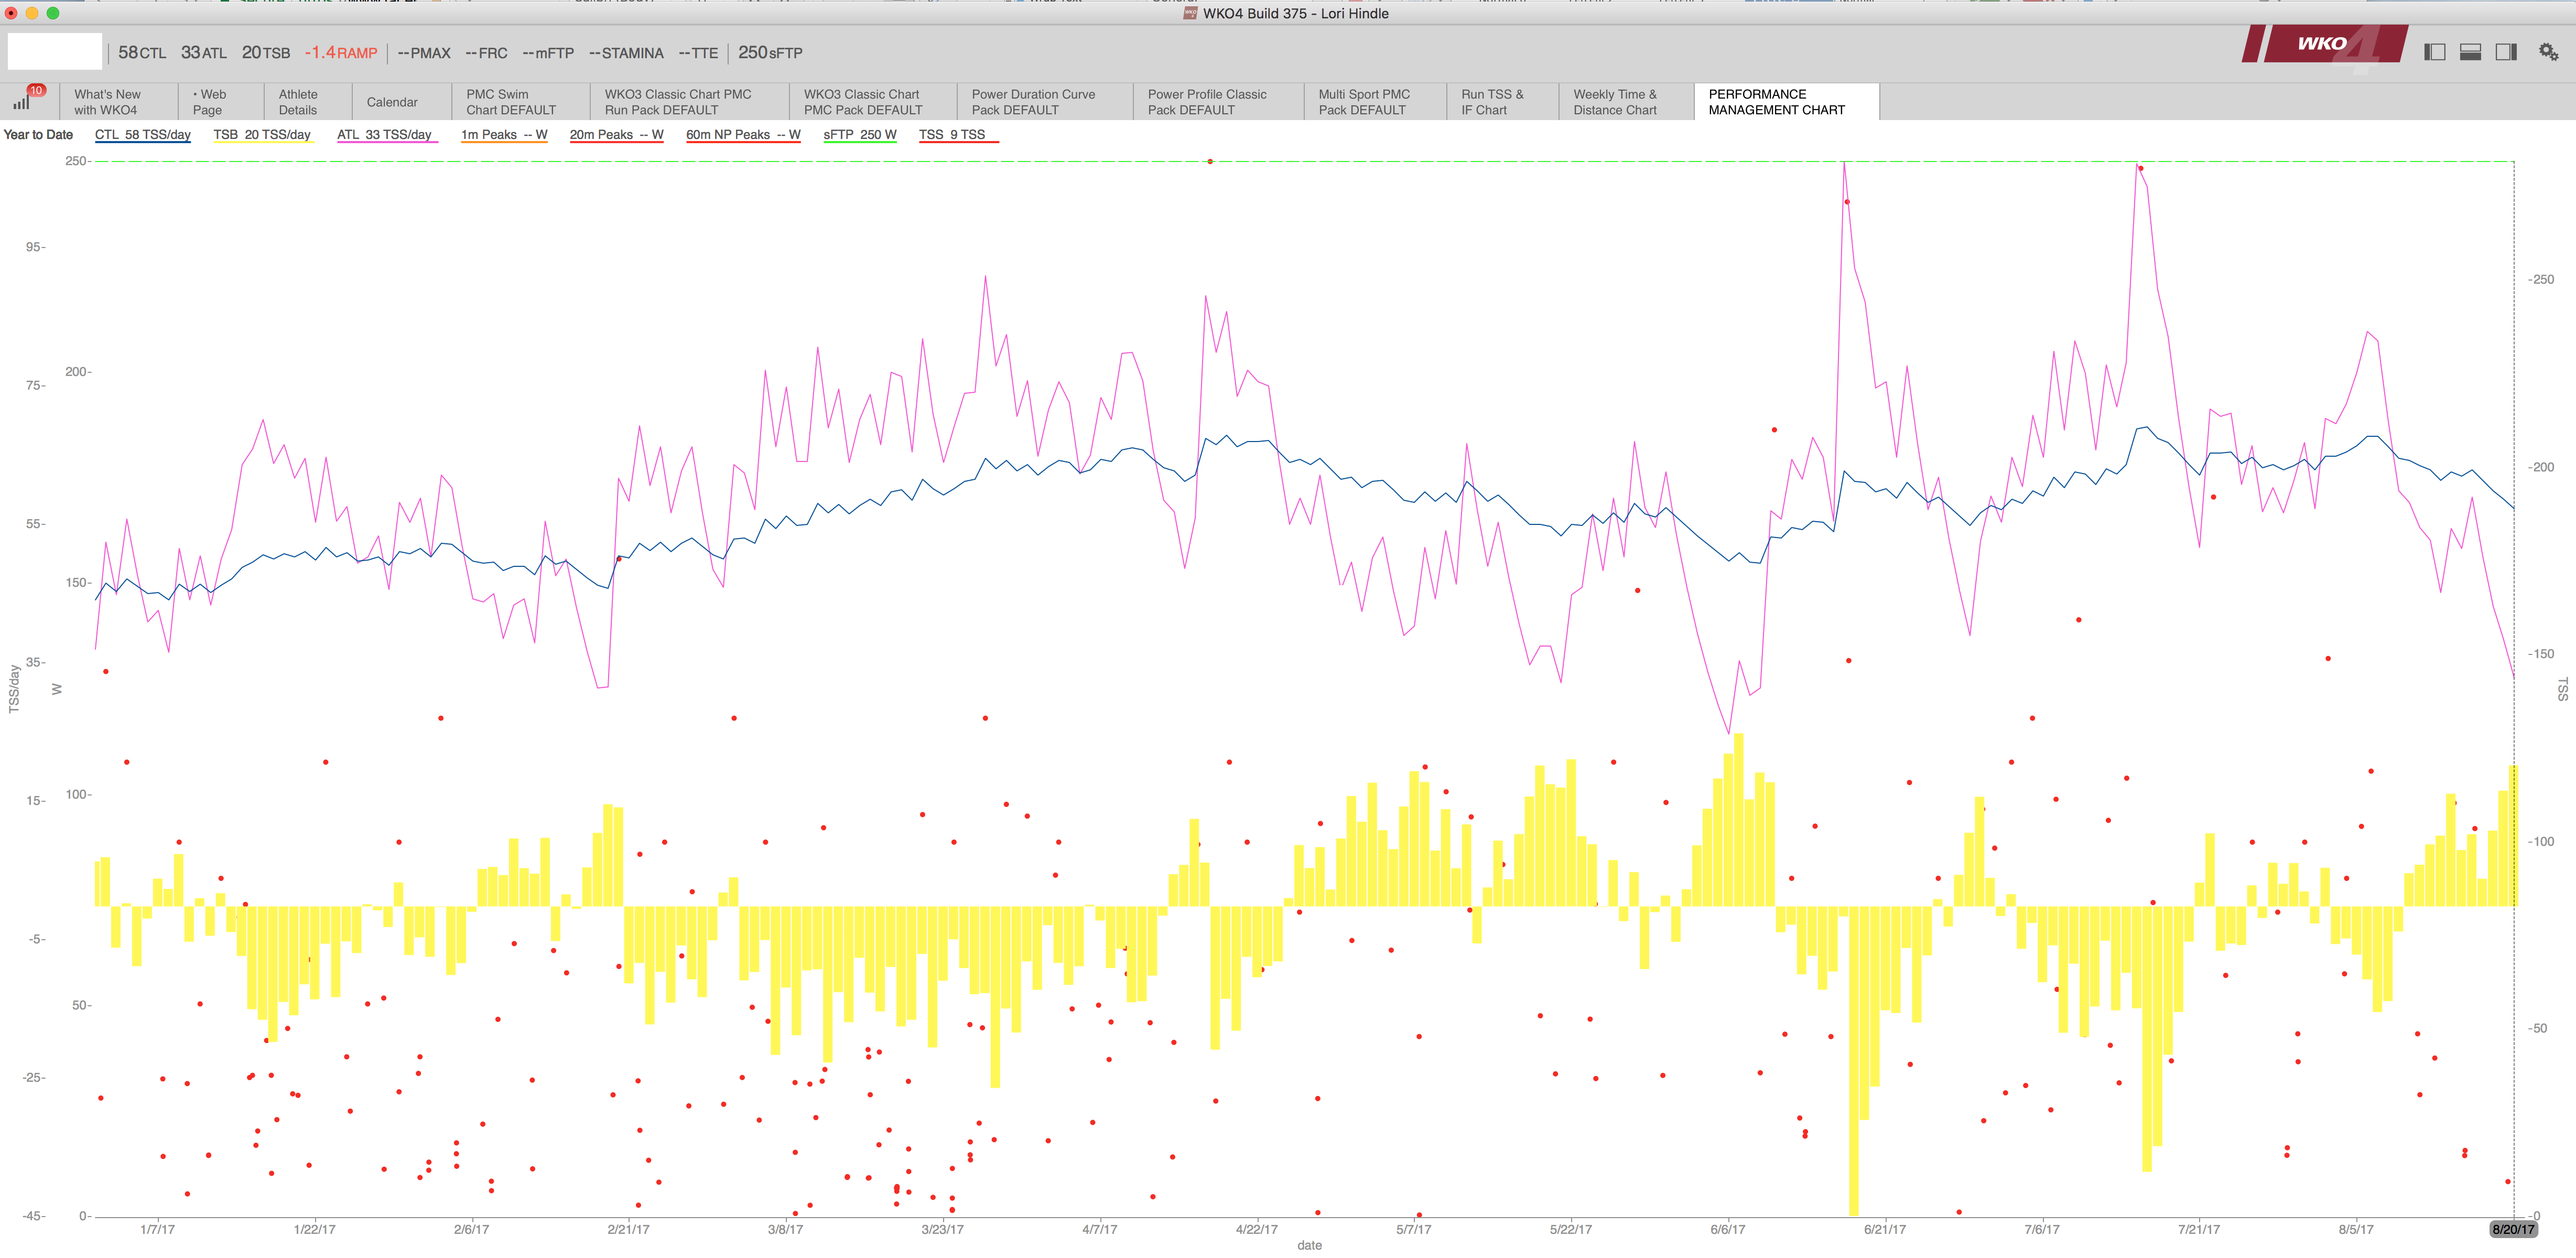The width and height of the screenshot is (2576, 1258).
Task: Click the black athlete avatar box
Action: coord(55,52)
